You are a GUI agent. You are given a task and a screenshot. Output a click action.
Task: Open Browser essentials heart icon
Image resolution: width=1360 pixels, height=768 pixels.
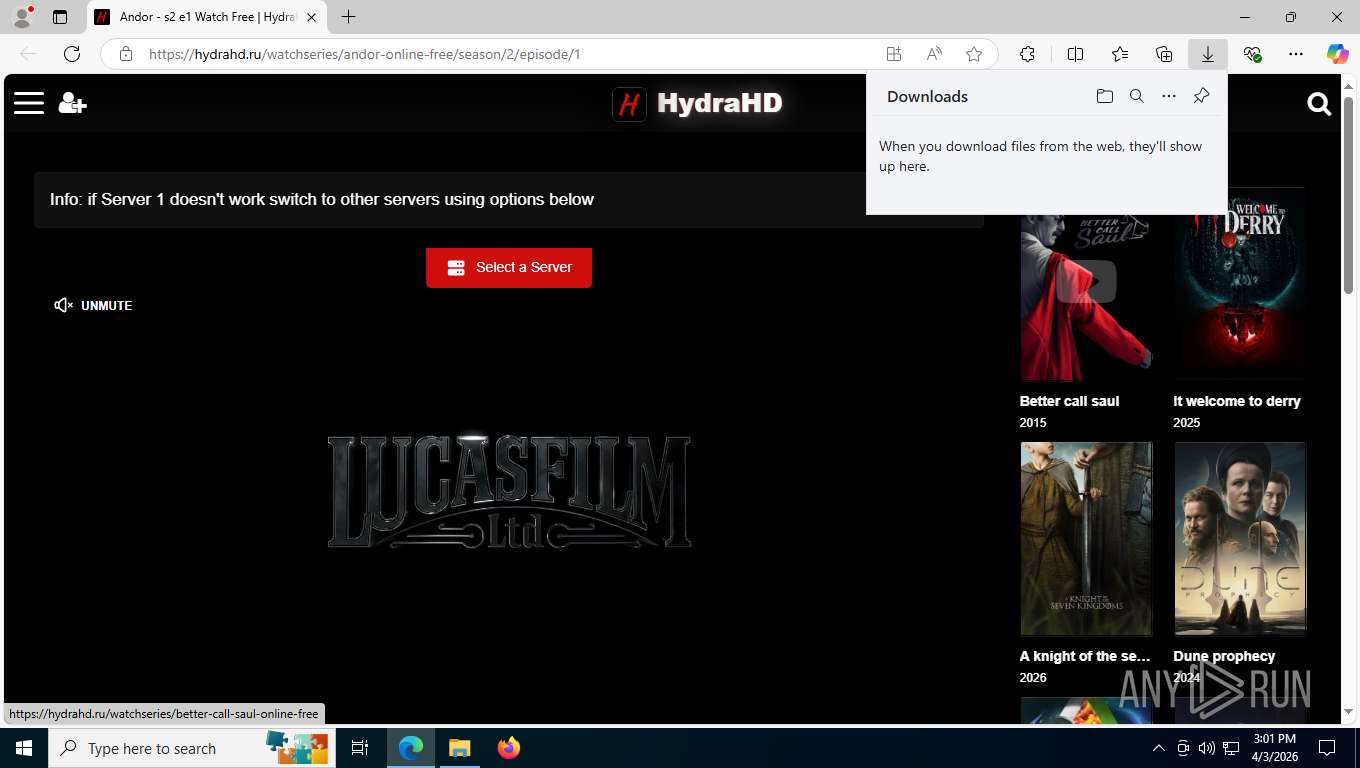(1252, 54)
